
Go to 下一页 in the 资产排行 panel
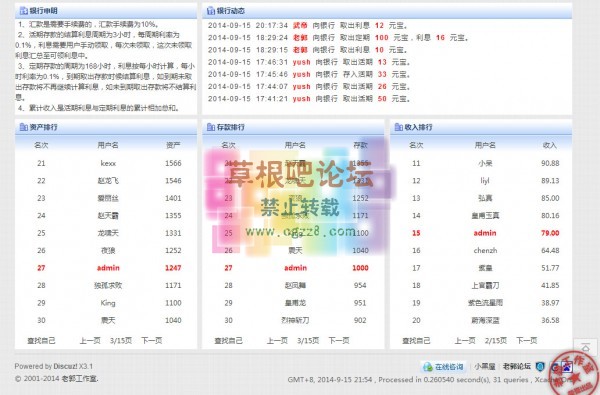152,340
